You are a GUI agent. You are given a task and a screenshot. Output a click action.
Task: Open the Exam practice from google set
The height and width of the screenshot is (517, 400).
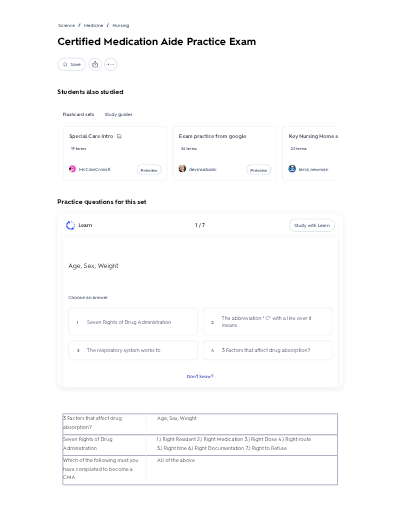[225, 153]
